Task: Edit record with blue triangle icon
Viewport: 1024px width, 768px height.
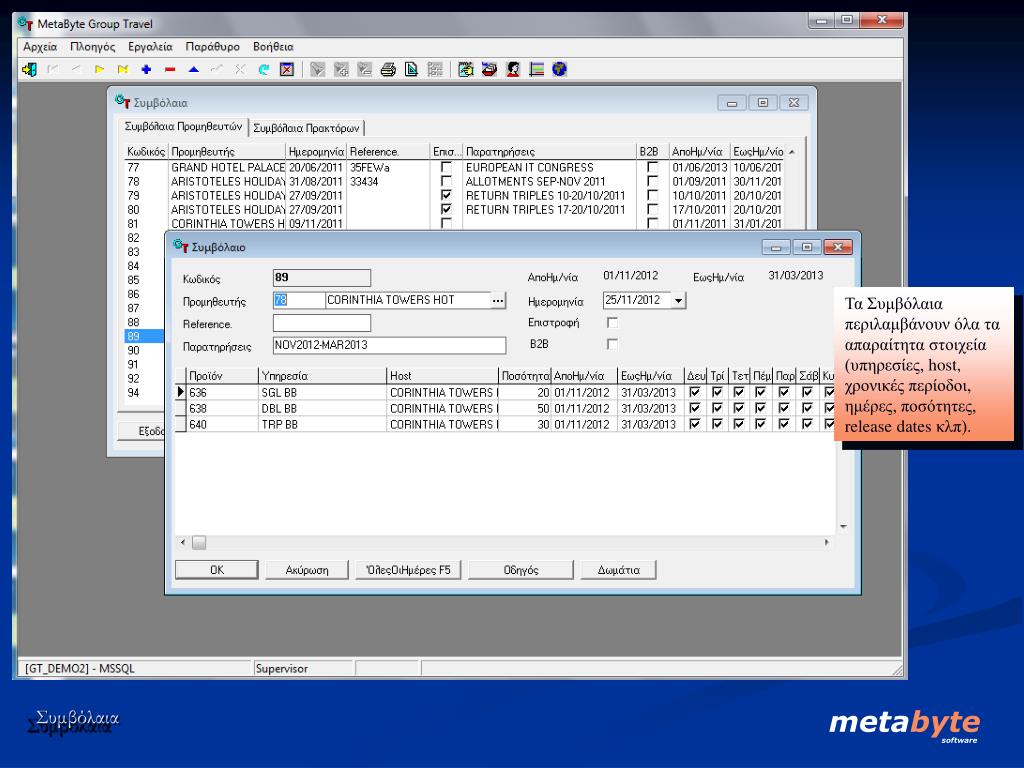Action: pos(193,69)
